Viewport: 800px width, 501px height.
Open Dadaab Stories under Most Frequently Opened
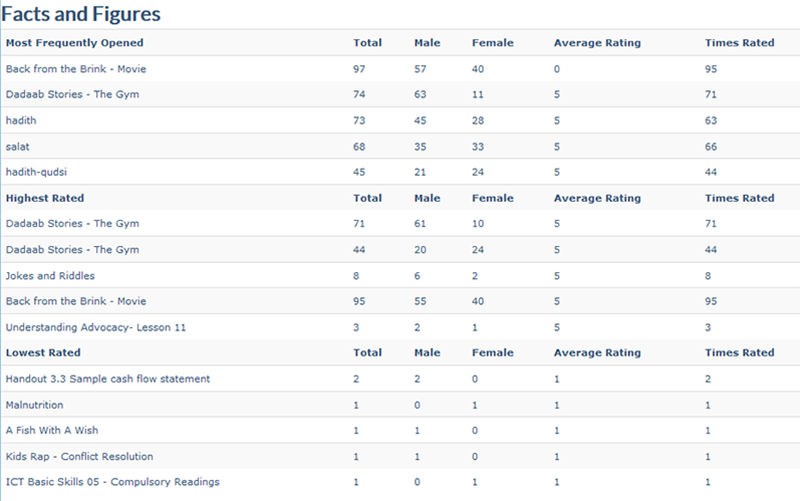coord(72,95)
